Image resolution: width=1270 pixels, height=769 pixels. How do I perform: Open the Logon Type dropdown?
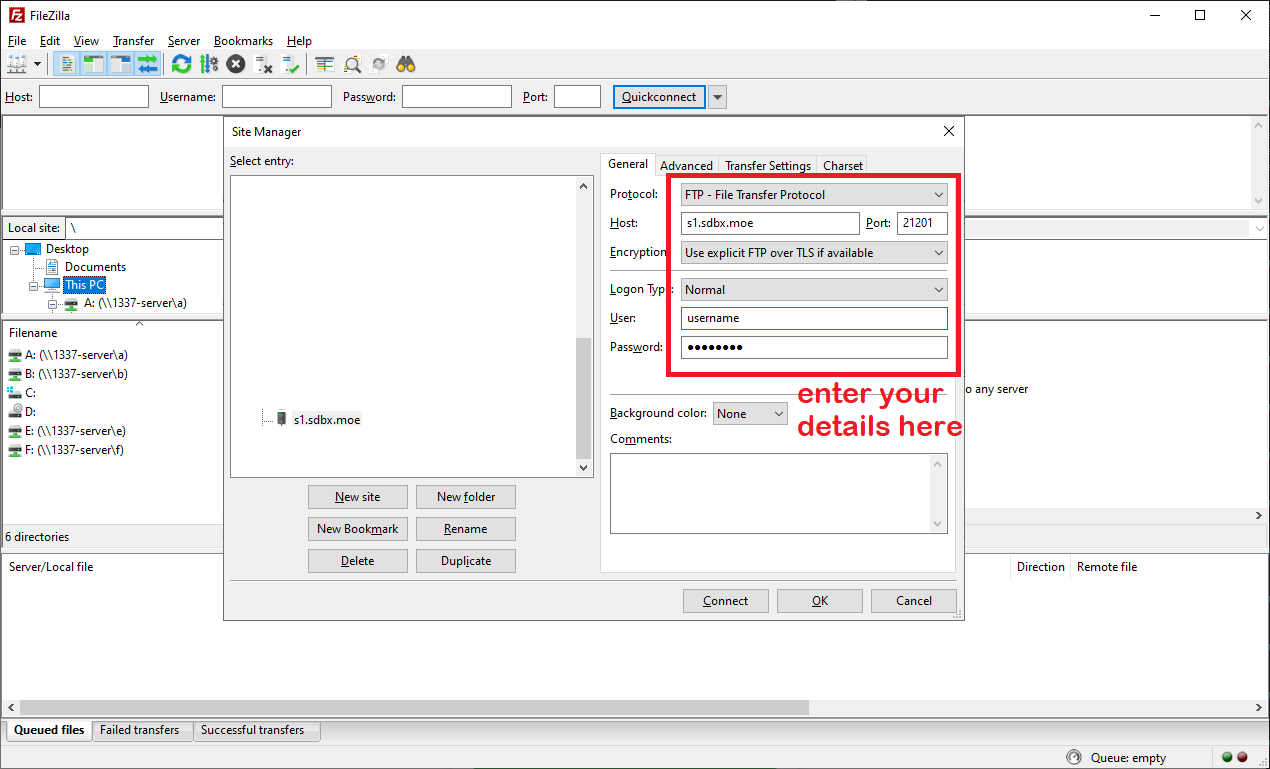point(814,290)
